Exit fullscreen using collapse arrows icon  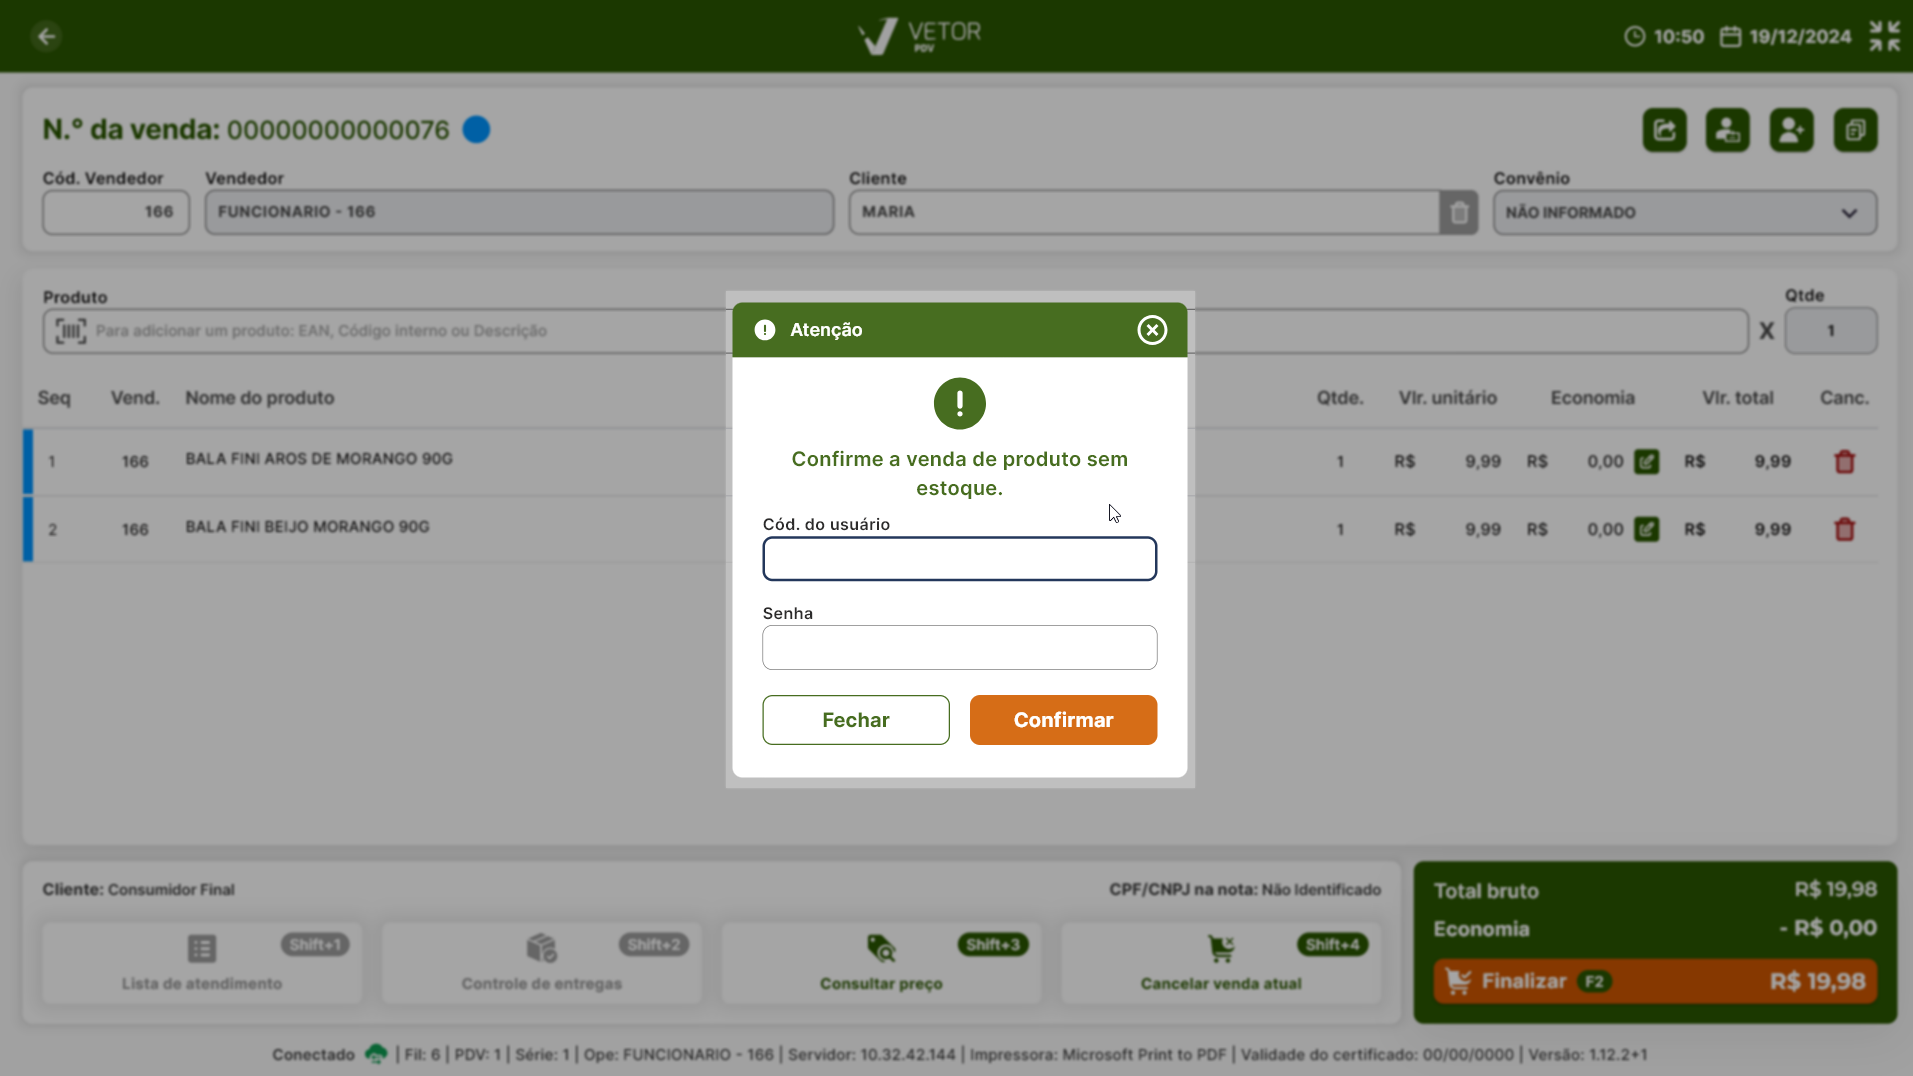click(1884, 36)
